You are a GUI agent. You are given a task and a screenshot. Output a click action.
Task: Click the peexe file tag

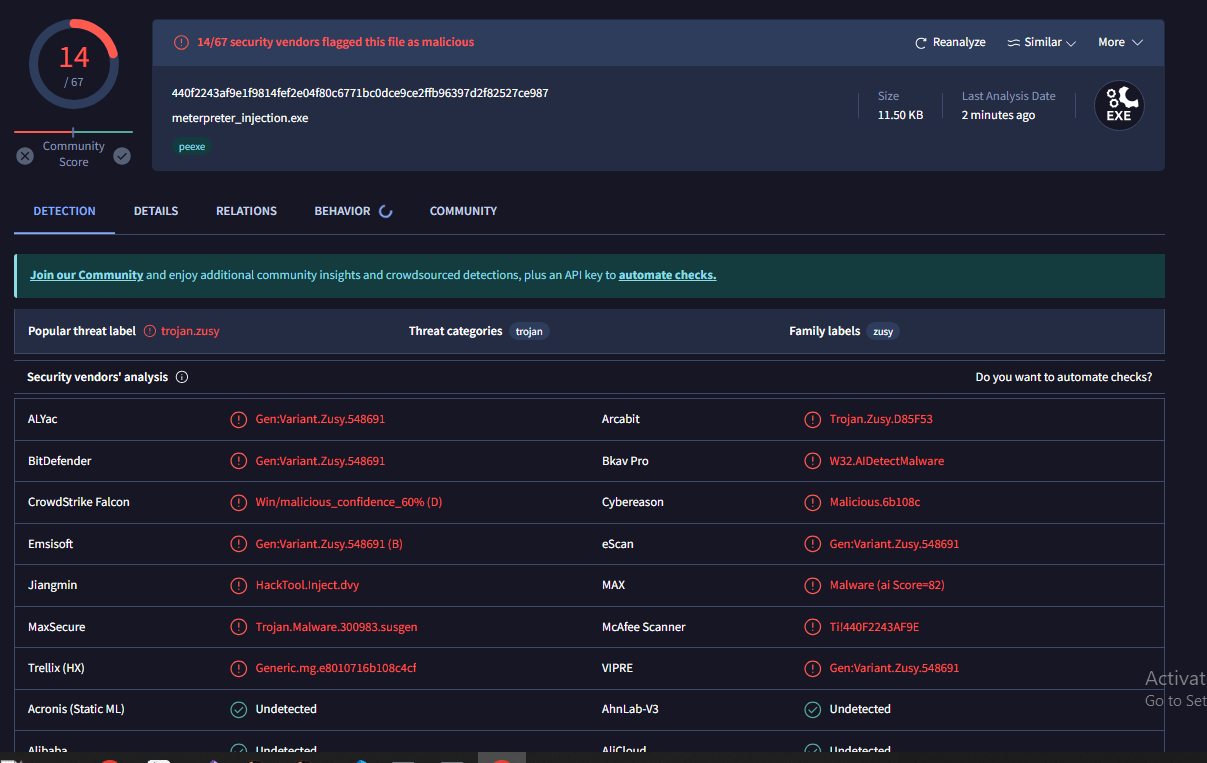pos(191,146)
